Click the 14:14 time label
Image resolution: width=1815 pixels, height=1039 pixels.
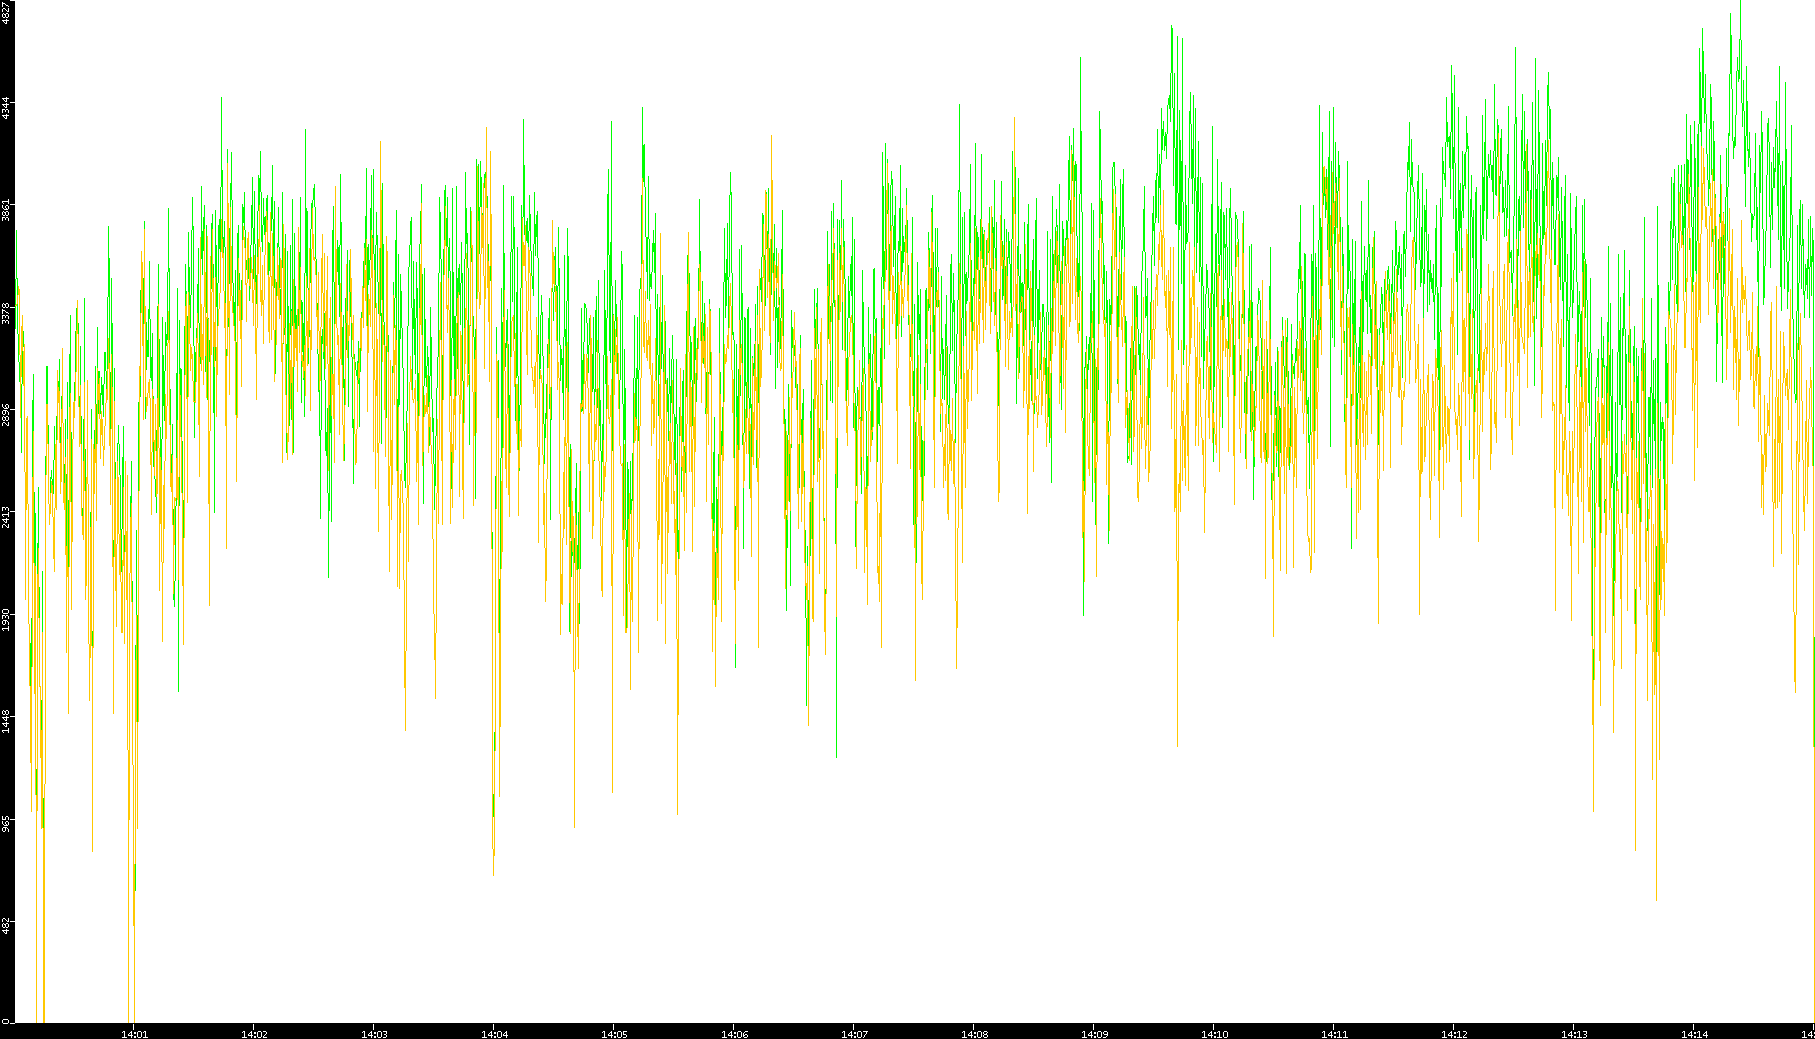1694,1033
